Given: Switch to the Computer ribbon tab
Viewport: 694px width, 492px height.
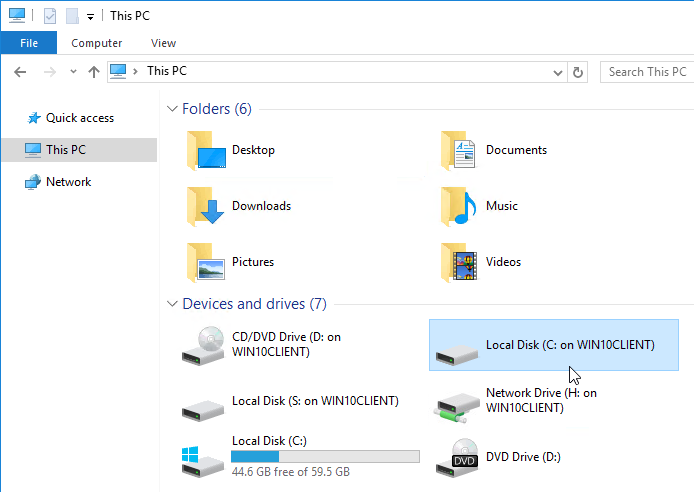Looking at the screenshot, I should pyautogui.click(x=96, y=43).
